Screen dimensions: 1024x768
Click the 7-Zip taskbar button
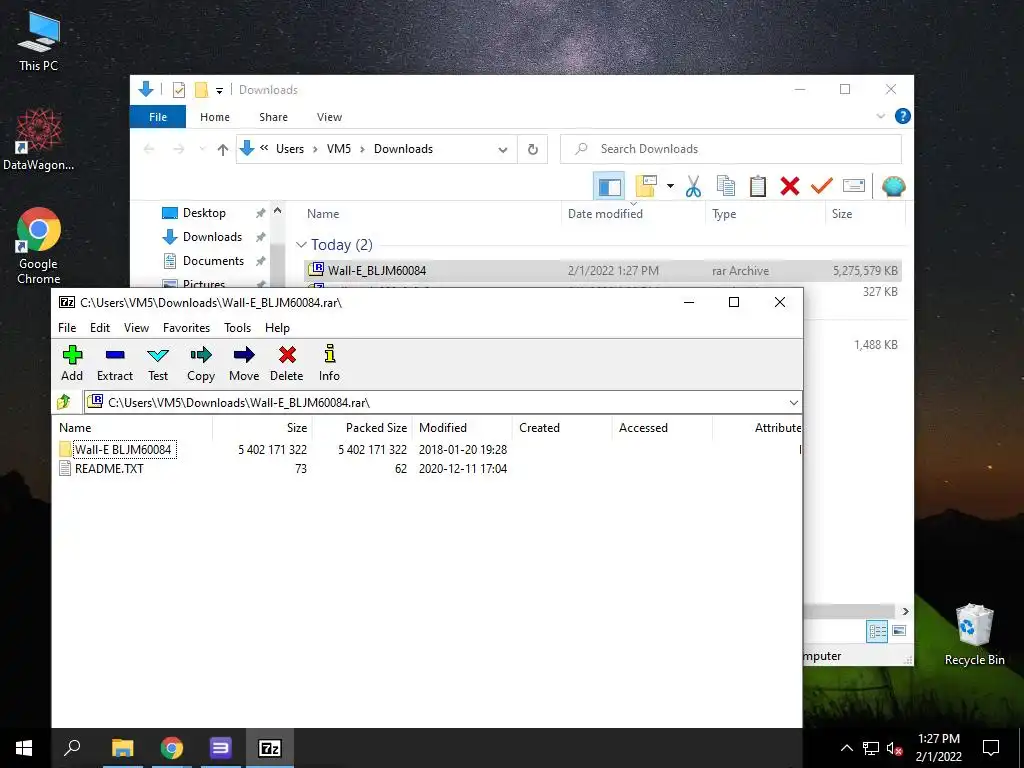(270, 748)
